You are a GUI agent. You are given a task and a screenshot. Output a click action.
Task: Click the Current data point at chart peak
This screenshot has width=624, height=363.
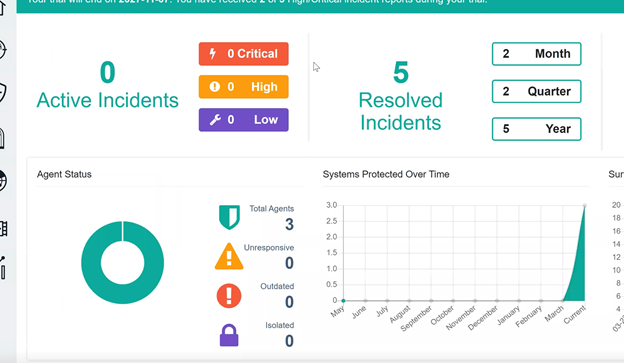coord(585,205)
